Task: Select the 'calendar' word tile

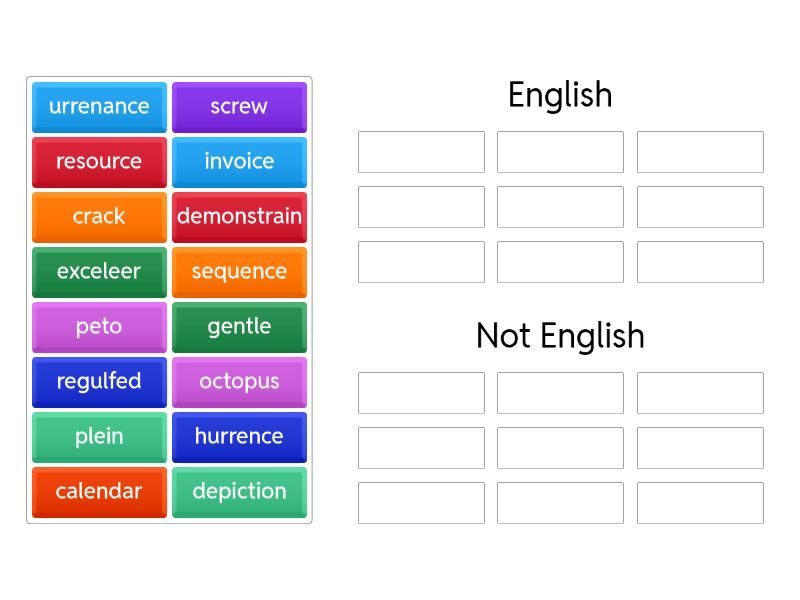Action: (99, 492)
